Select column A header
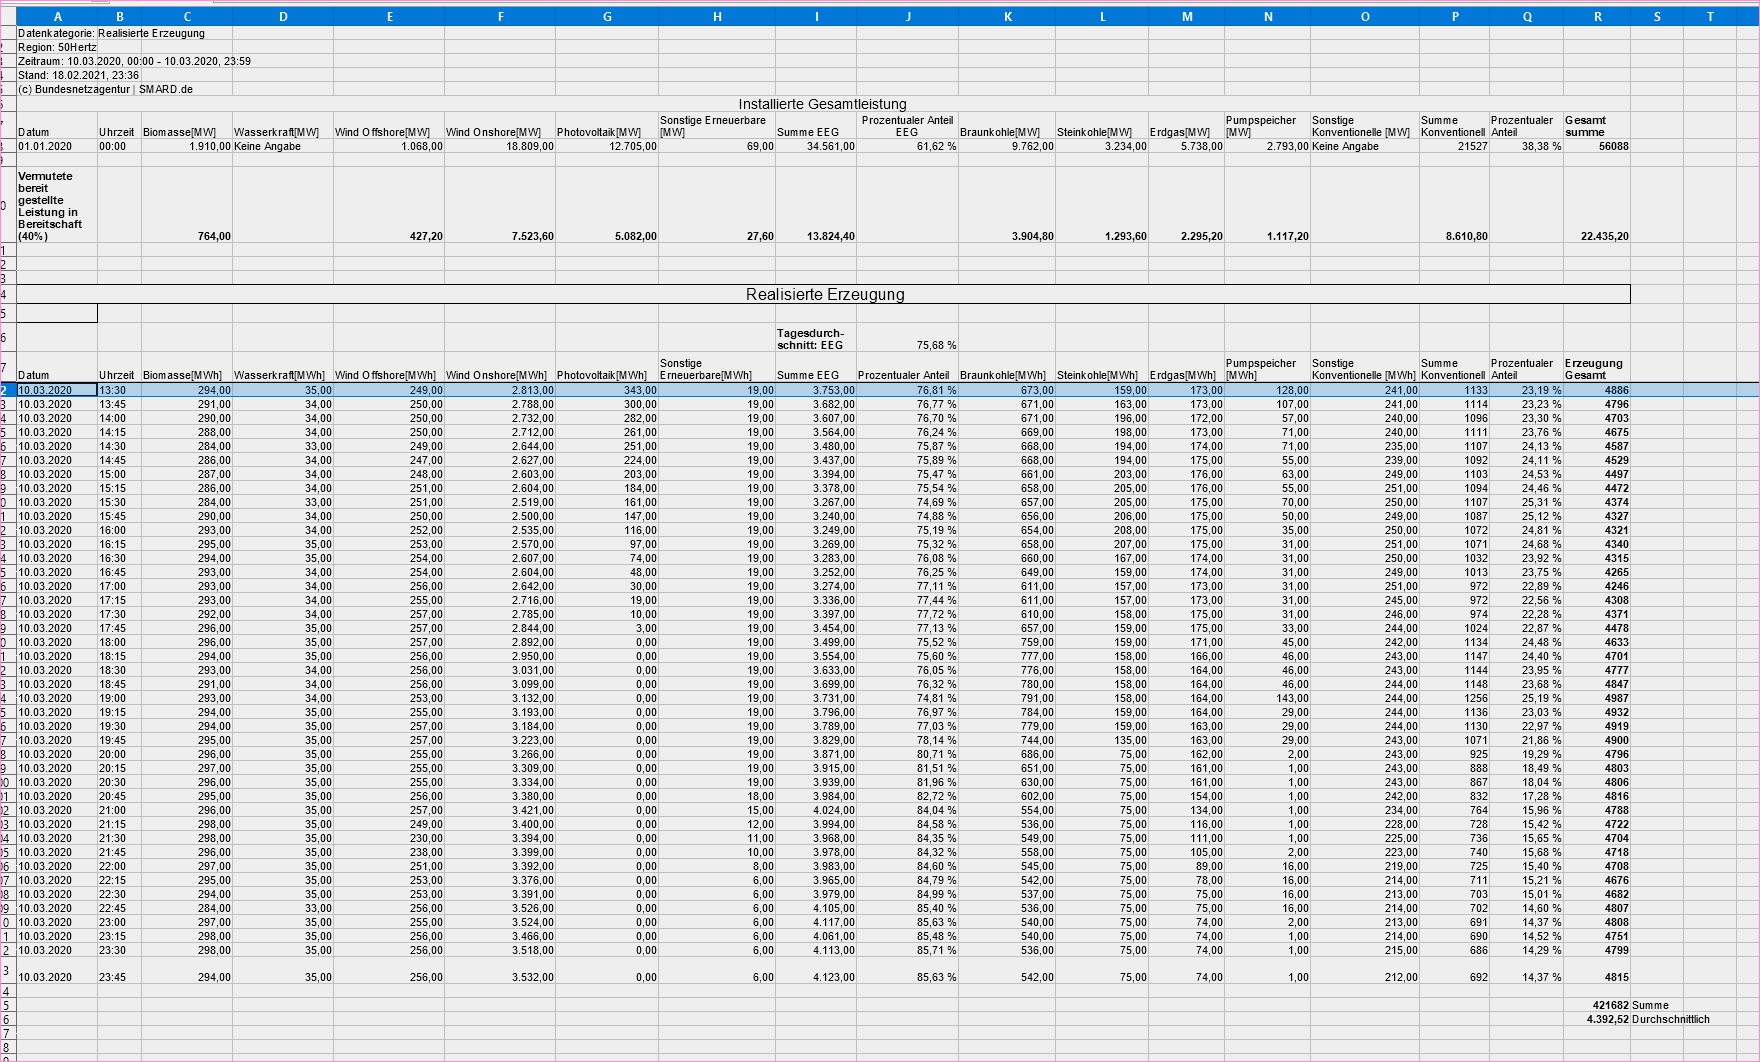The image size is (1760, 1062). pyautogui.click(x=57, y=17)
